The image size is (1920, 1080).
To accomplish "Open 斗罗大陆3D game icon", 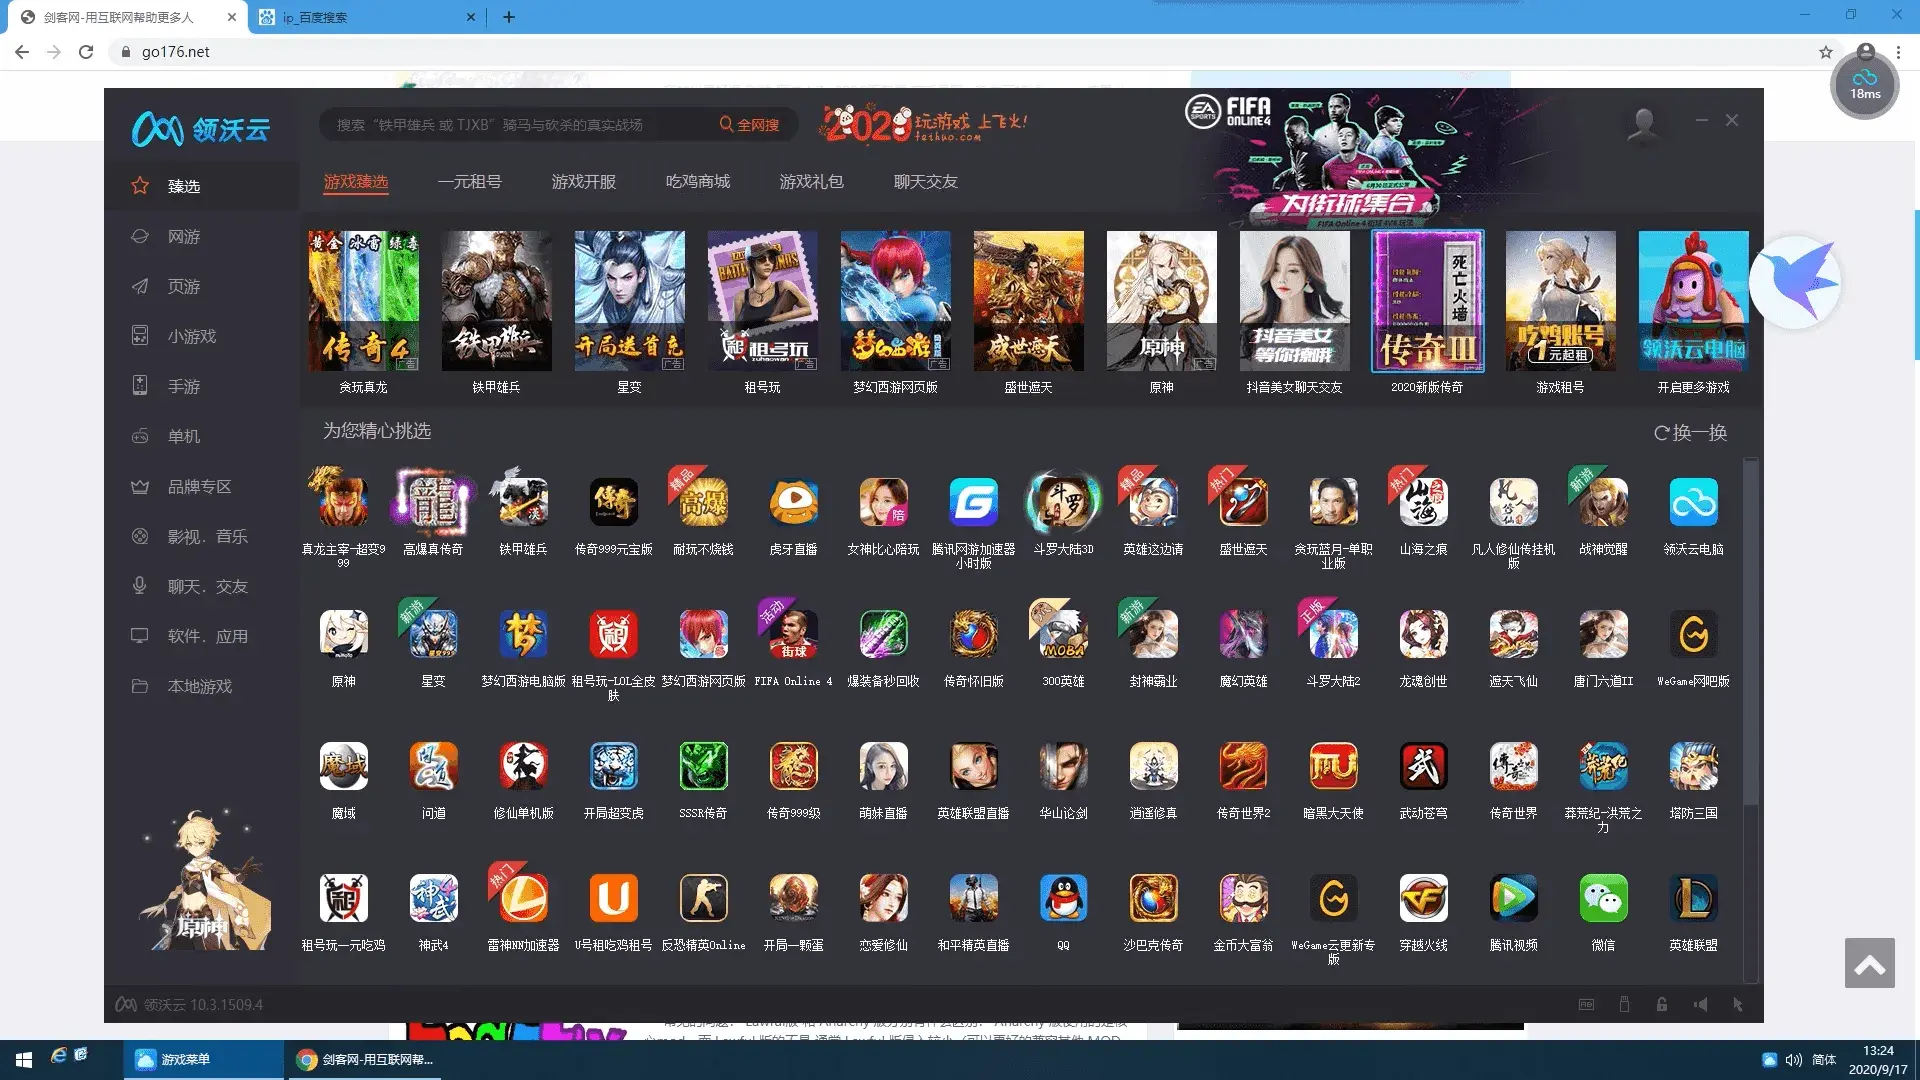I will [1063, 502].
